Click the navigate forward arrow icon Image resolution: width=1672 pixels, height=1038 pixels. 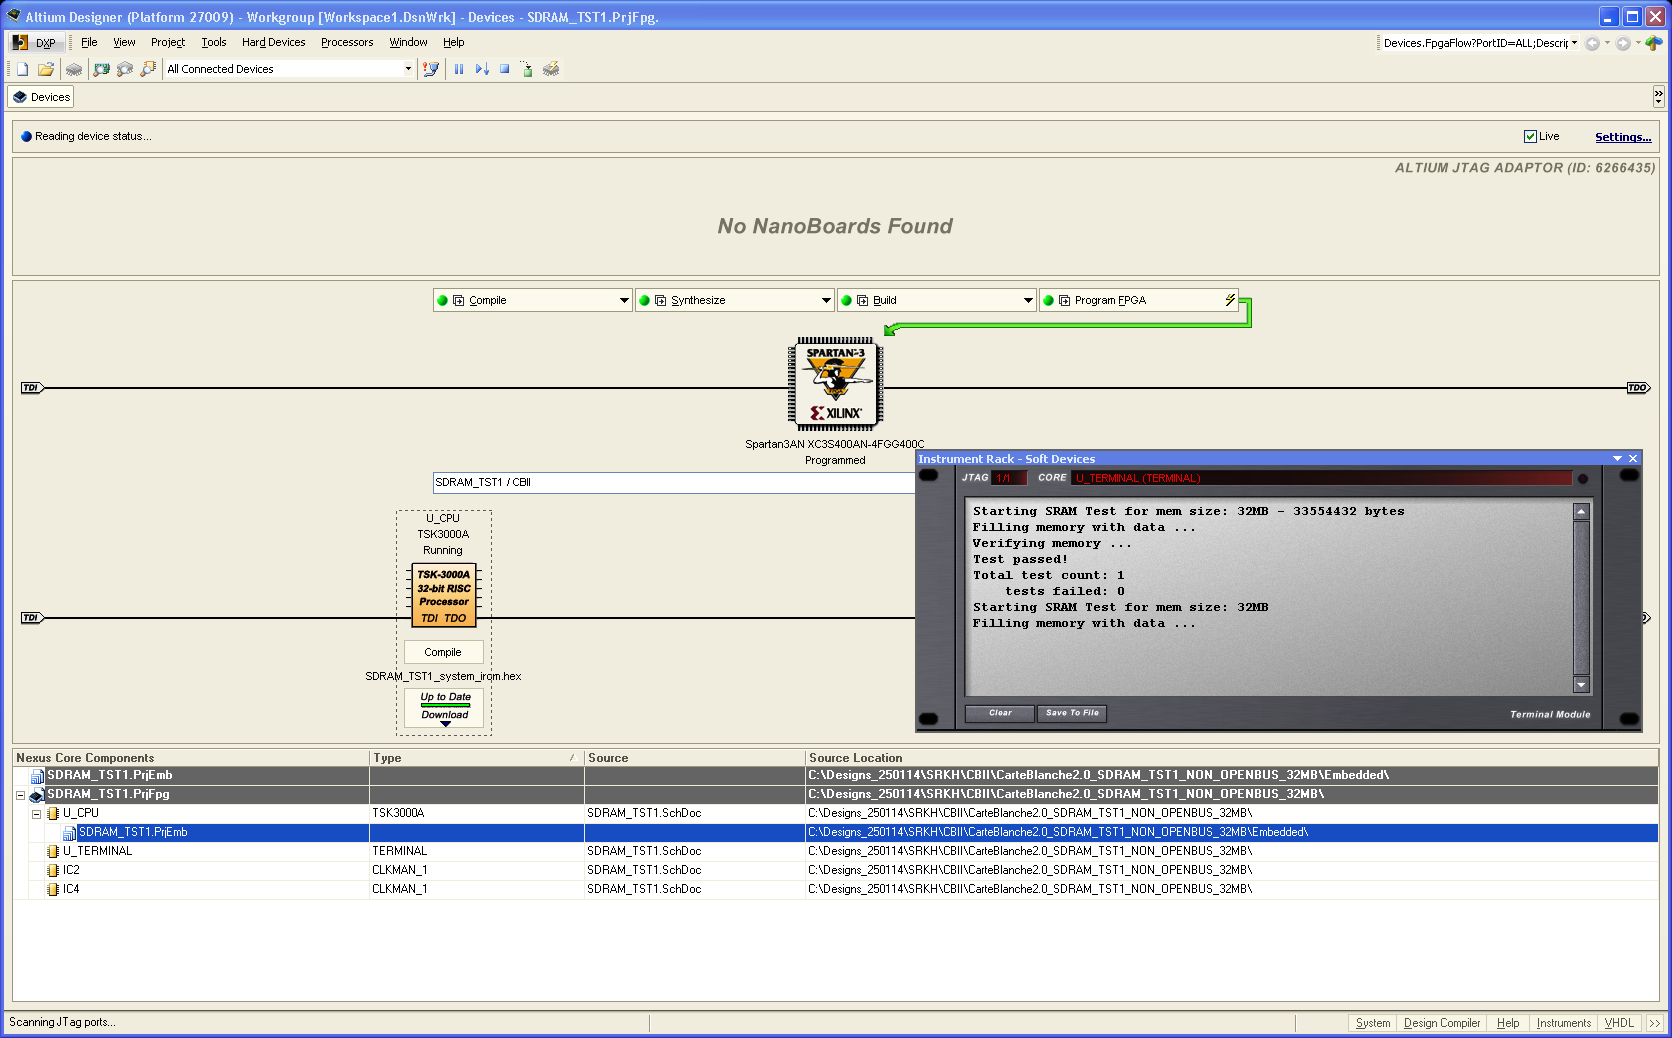[x=1623, y=43]
